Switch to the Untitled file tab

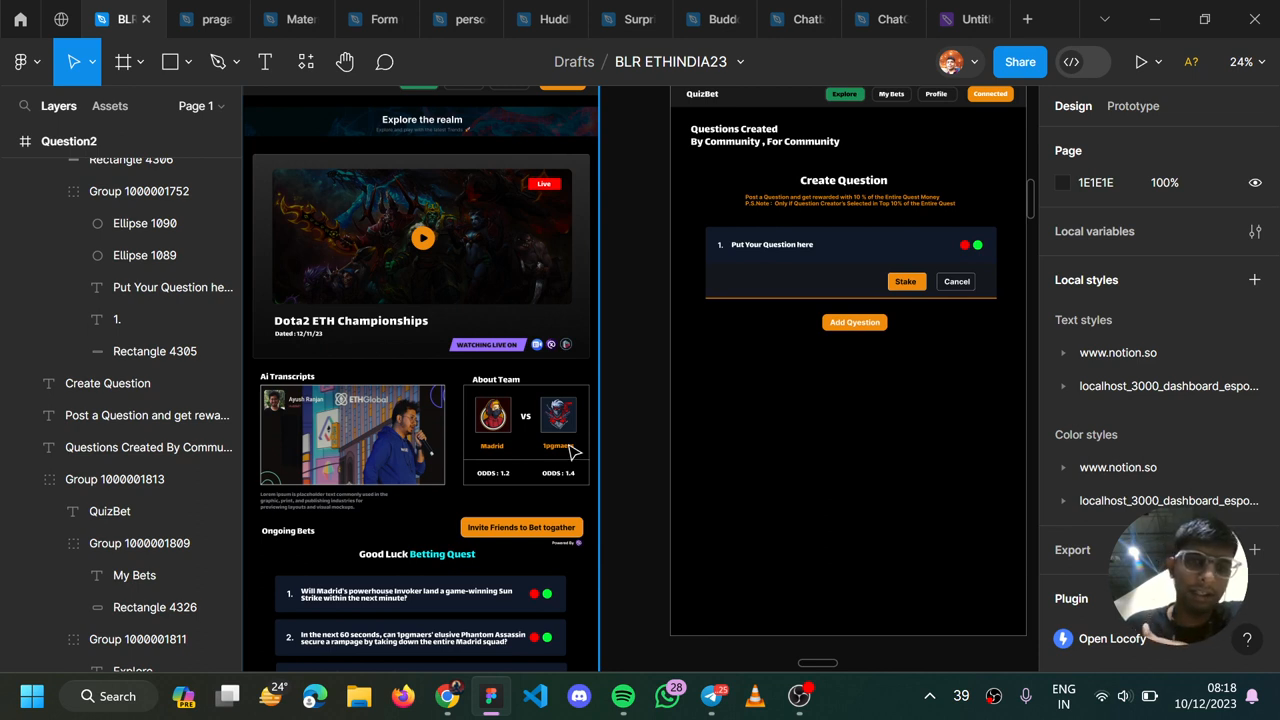(x=966, y=19)
